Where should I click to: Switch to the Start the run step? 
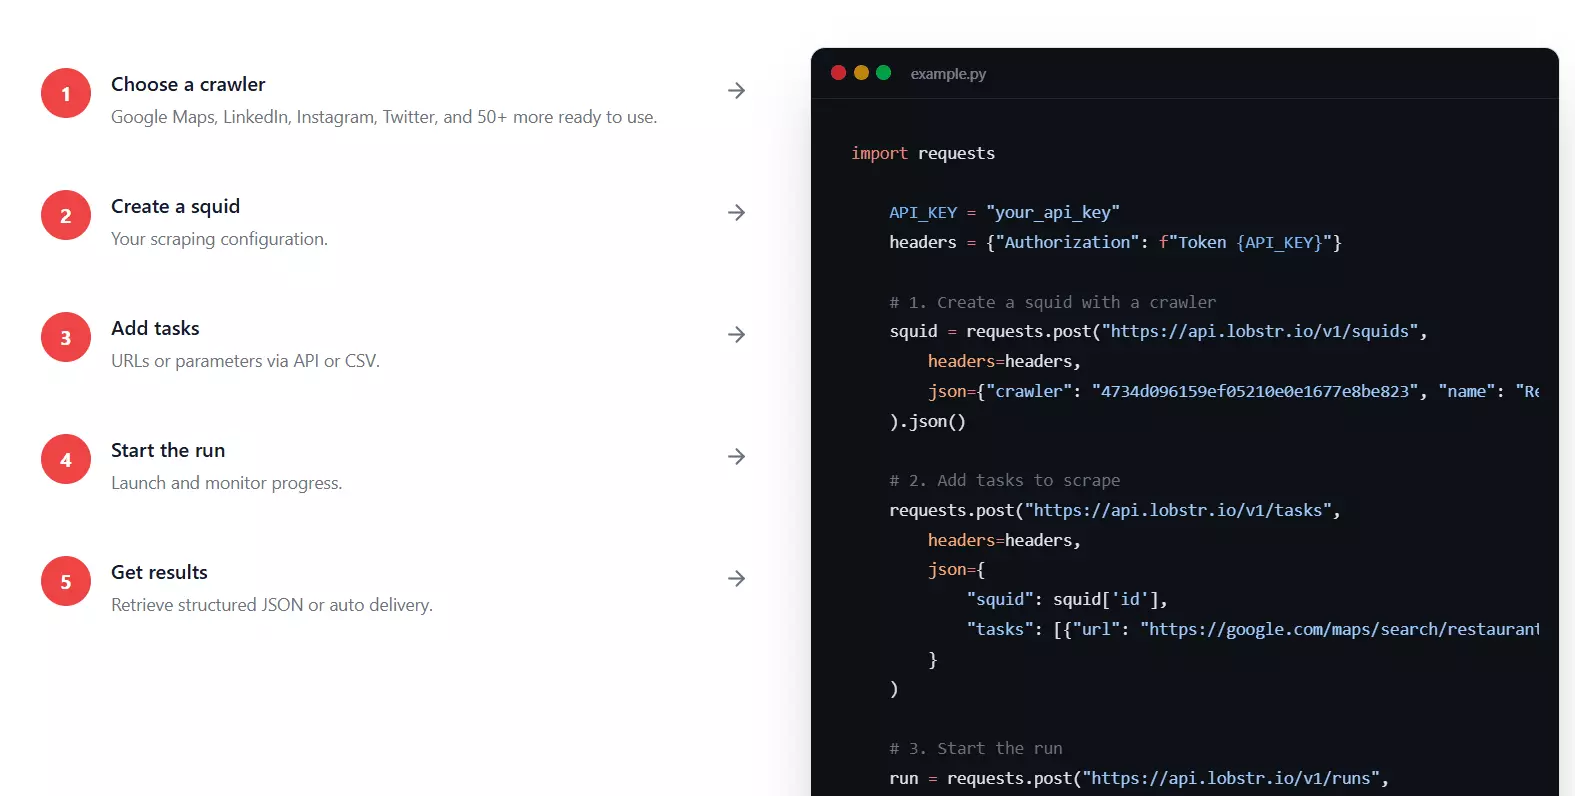[168, 451]
